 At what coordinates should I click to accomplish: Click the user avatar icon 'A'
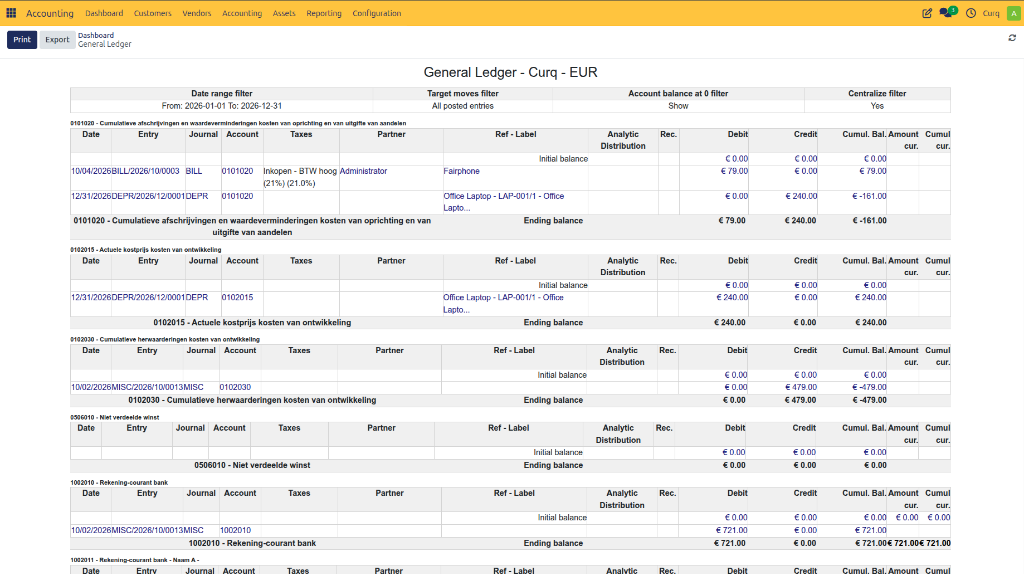coord(1014,13)
